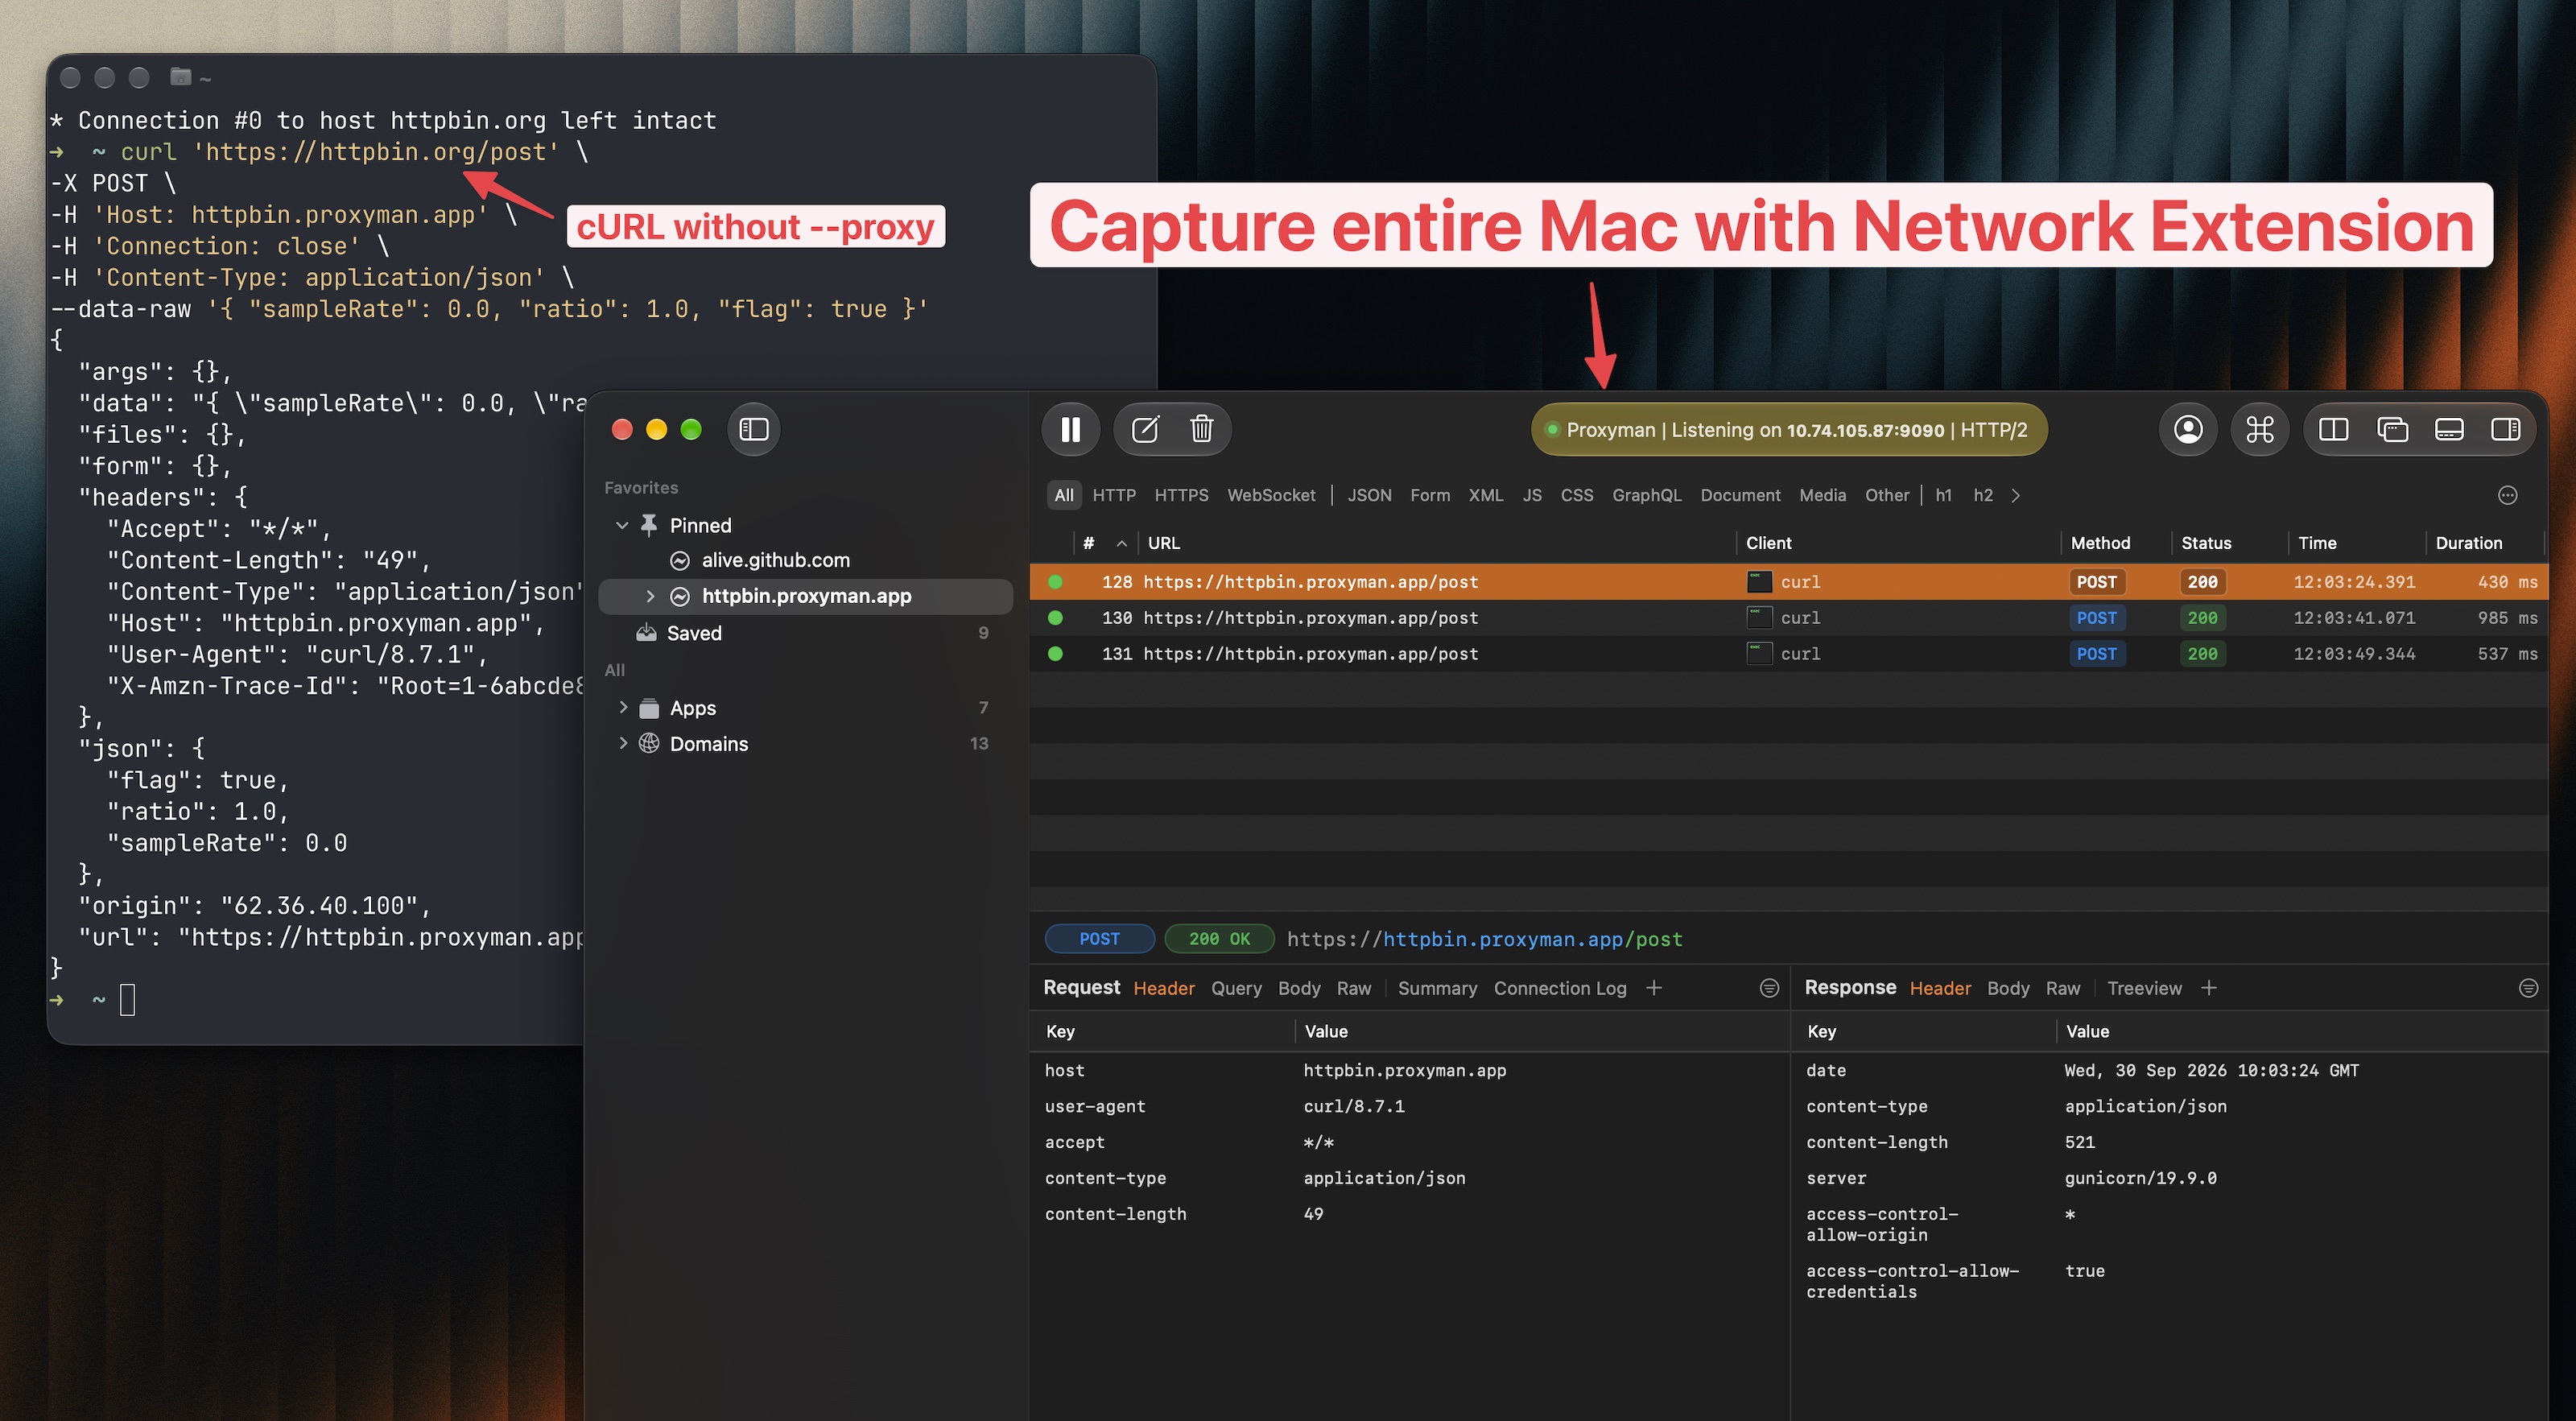Viewport: 2576px width, 1421px height.
Task: Pause recording with the pause button
Action: 1070,430
